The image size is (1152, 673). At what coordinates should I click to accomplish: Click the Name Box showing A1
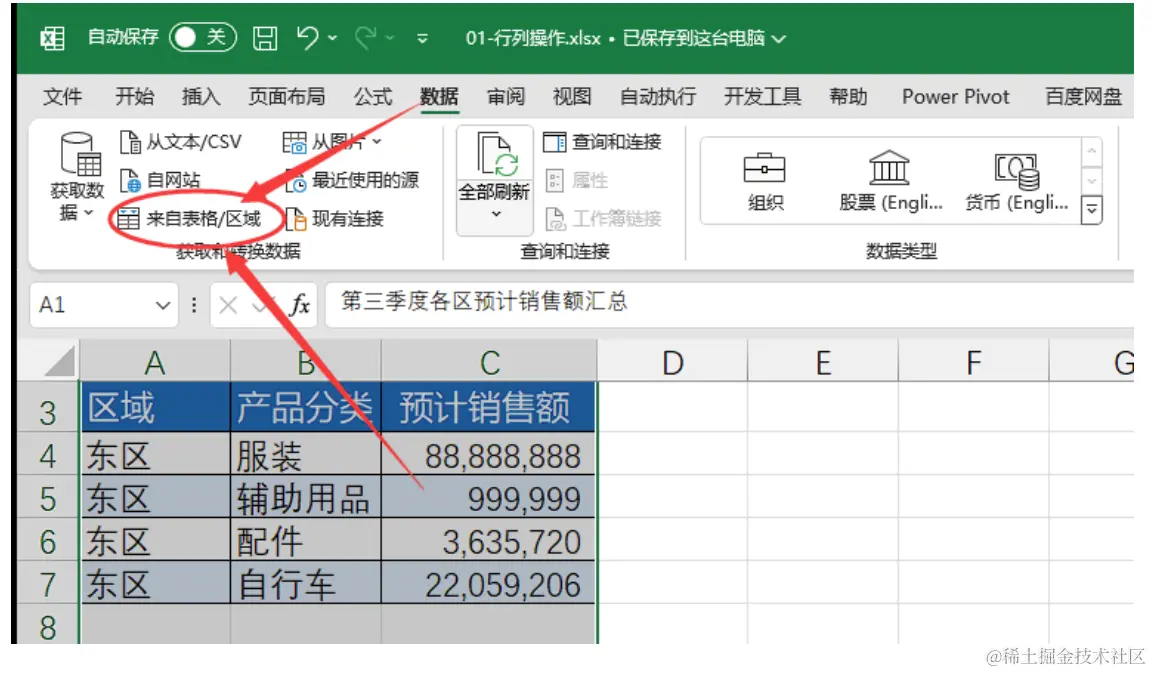click(92, 304)
